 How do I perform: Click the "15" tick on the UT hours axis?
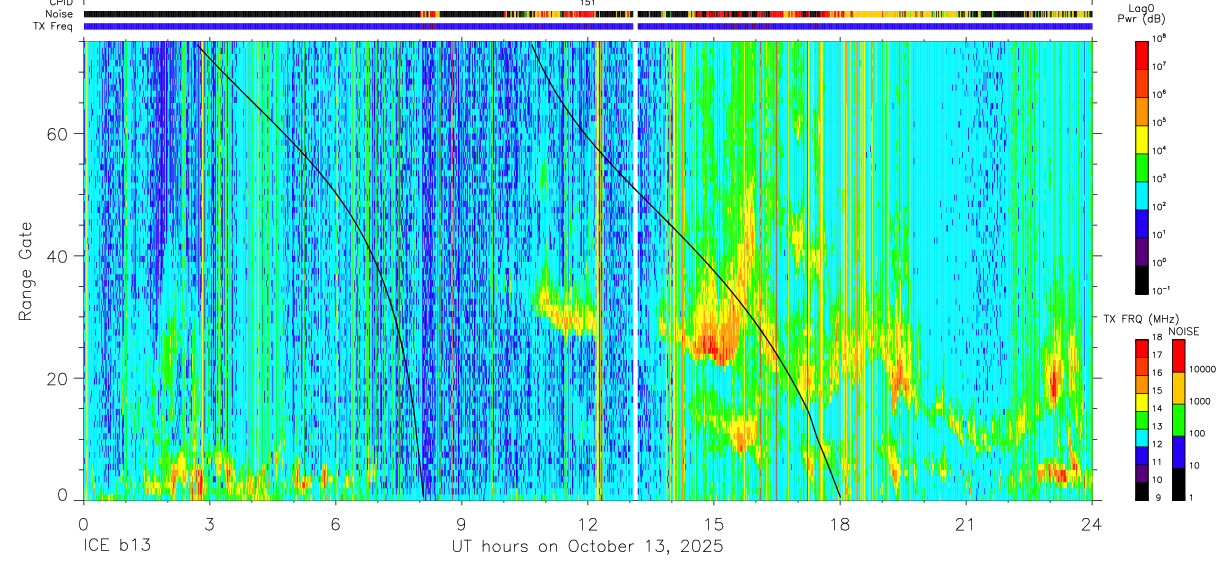[713, 524]
